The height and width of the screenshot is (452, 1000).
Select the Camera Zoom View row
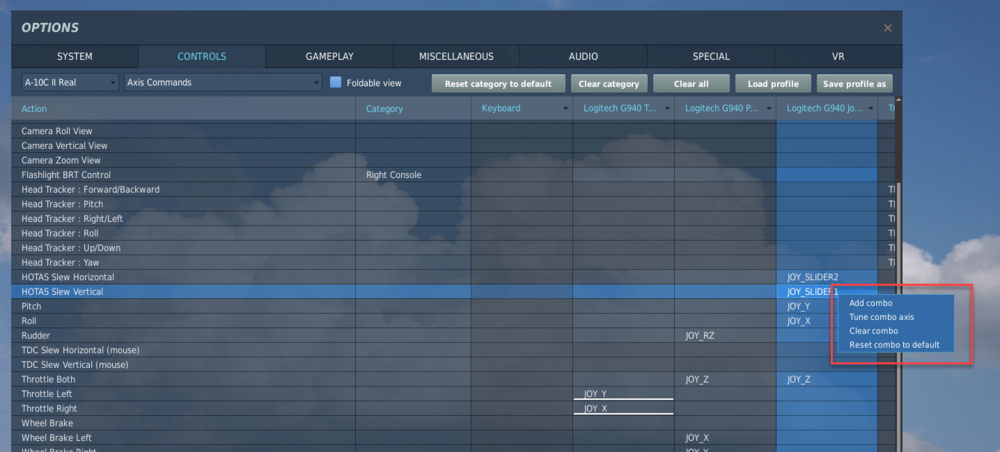(x=453, y=160)
